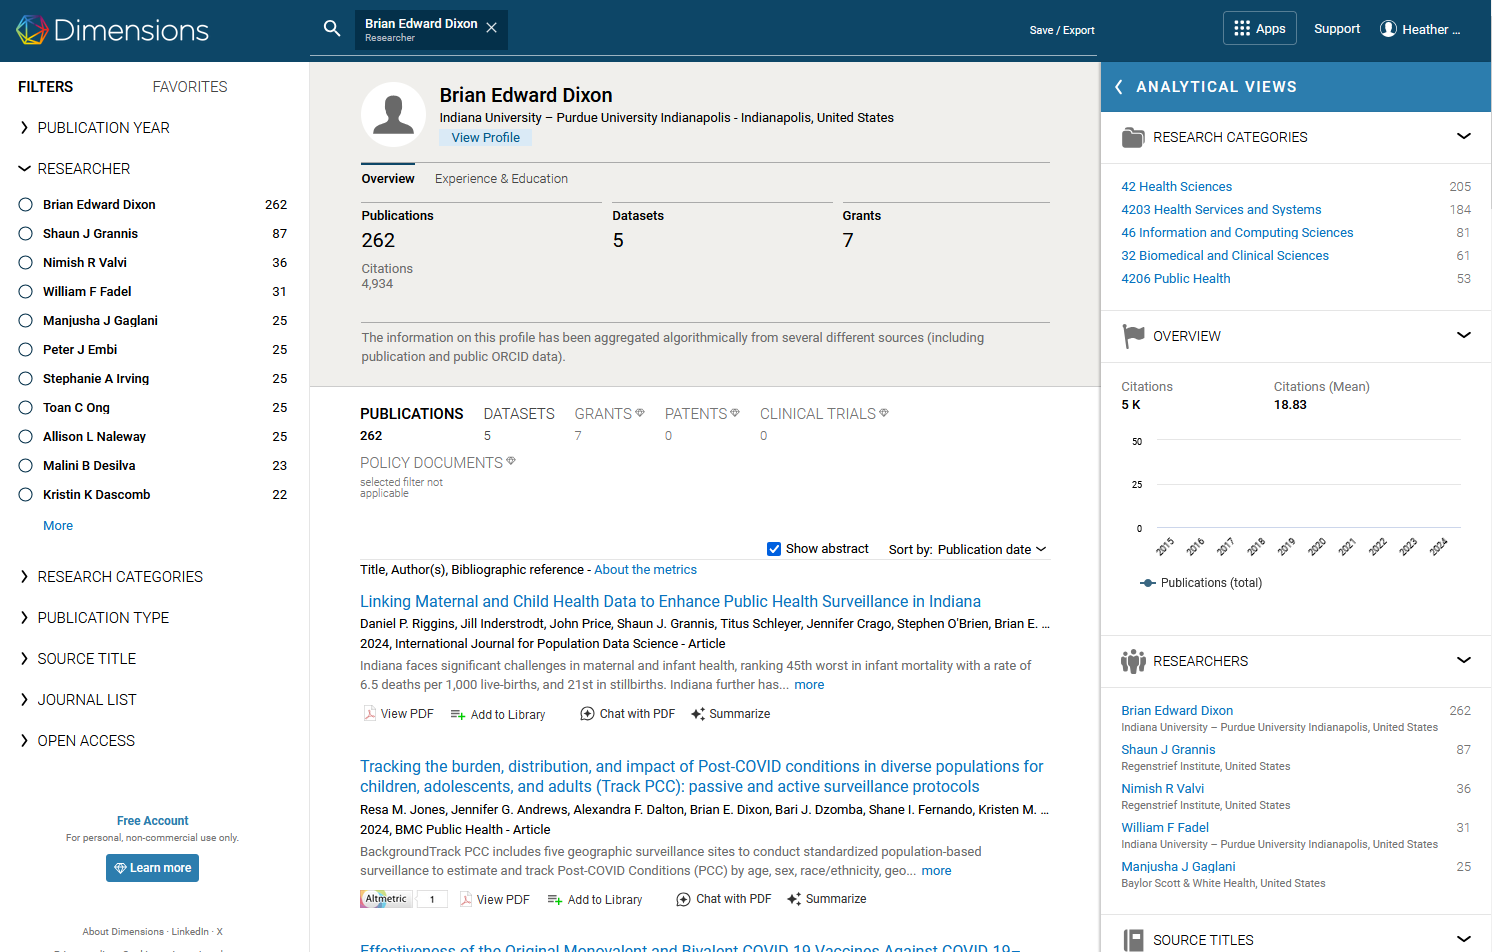Viewport: 1492px width, 952px height.
Task: Click the researcher profile avatar
Action: tap(393, 114)
